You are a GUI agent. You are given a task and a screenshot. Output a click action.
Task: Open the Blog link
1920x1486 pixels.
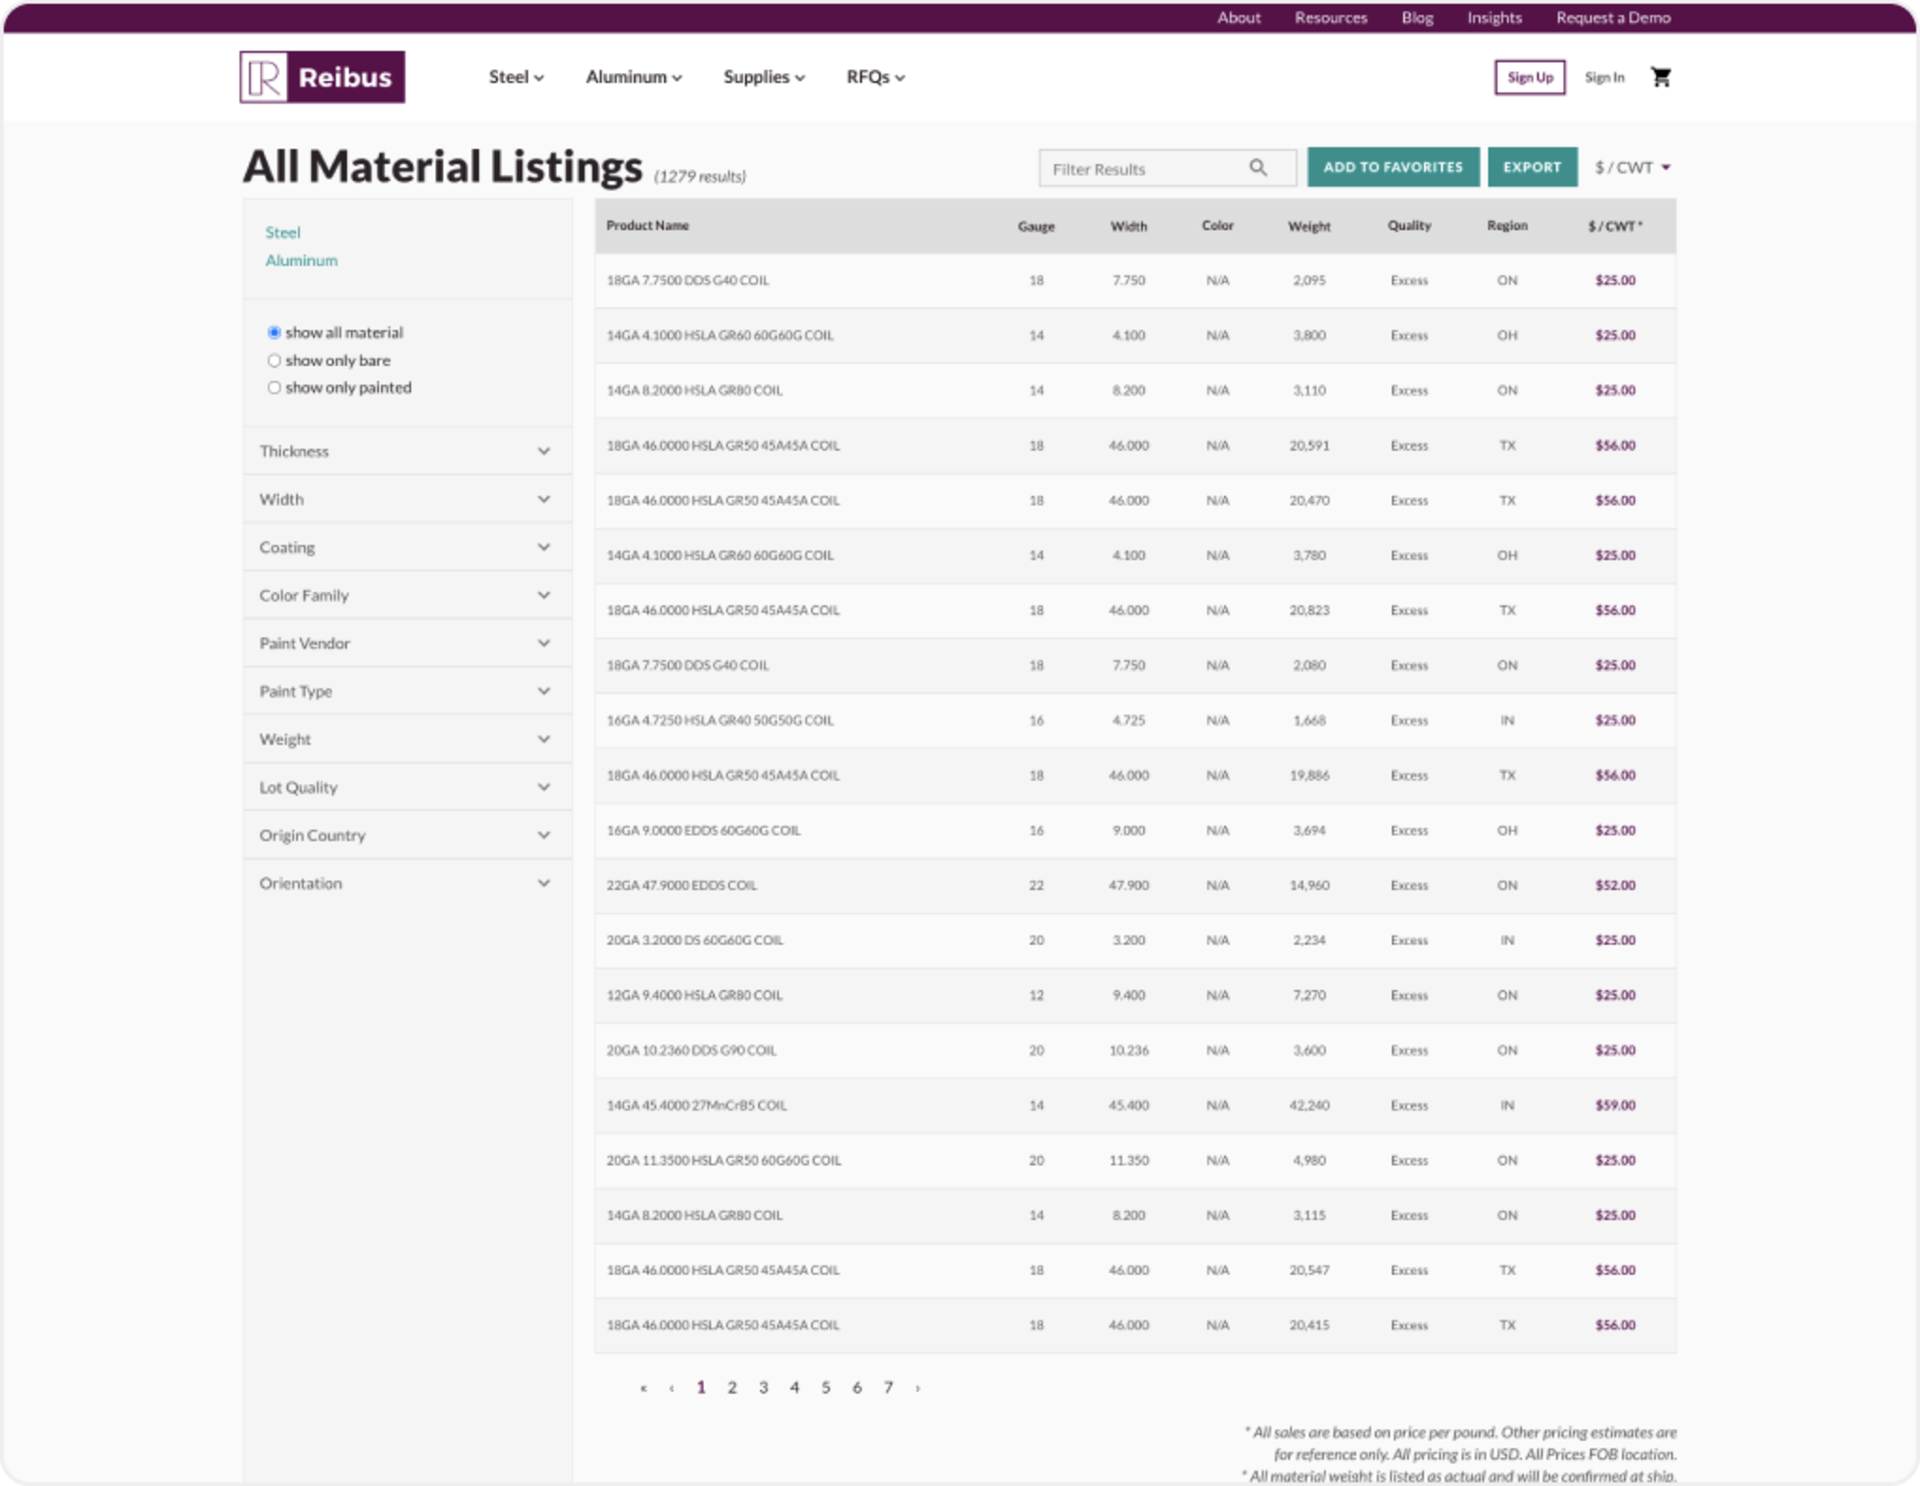point(1417,18)
